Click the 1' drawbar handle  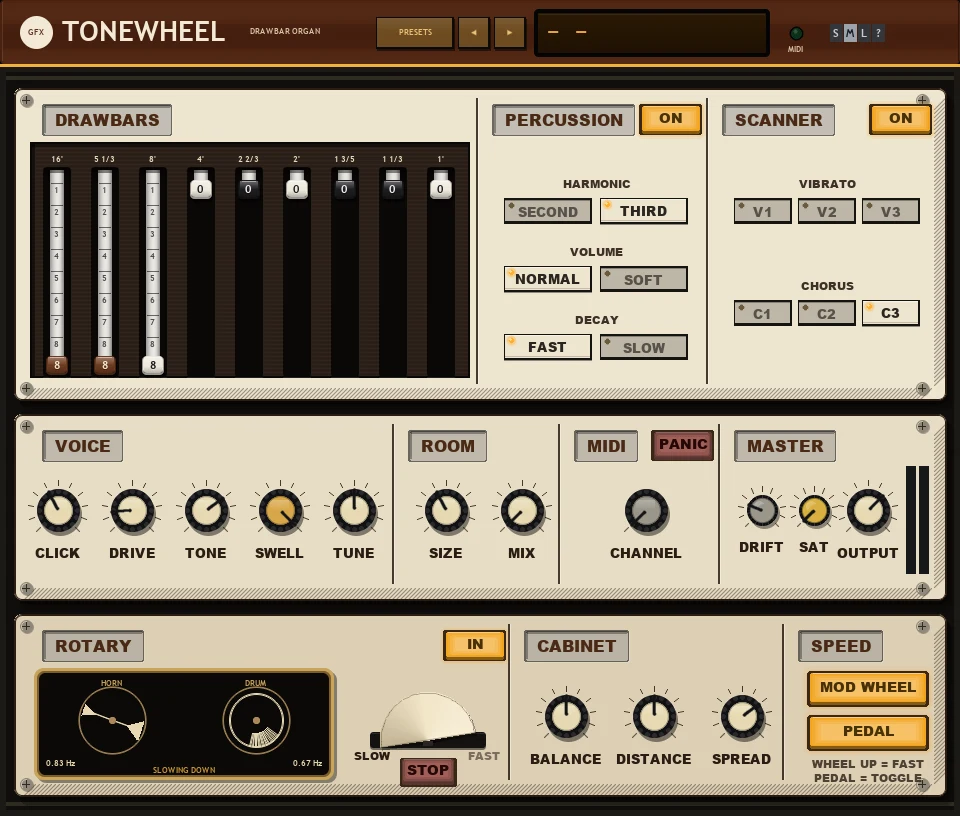(440, 189)
